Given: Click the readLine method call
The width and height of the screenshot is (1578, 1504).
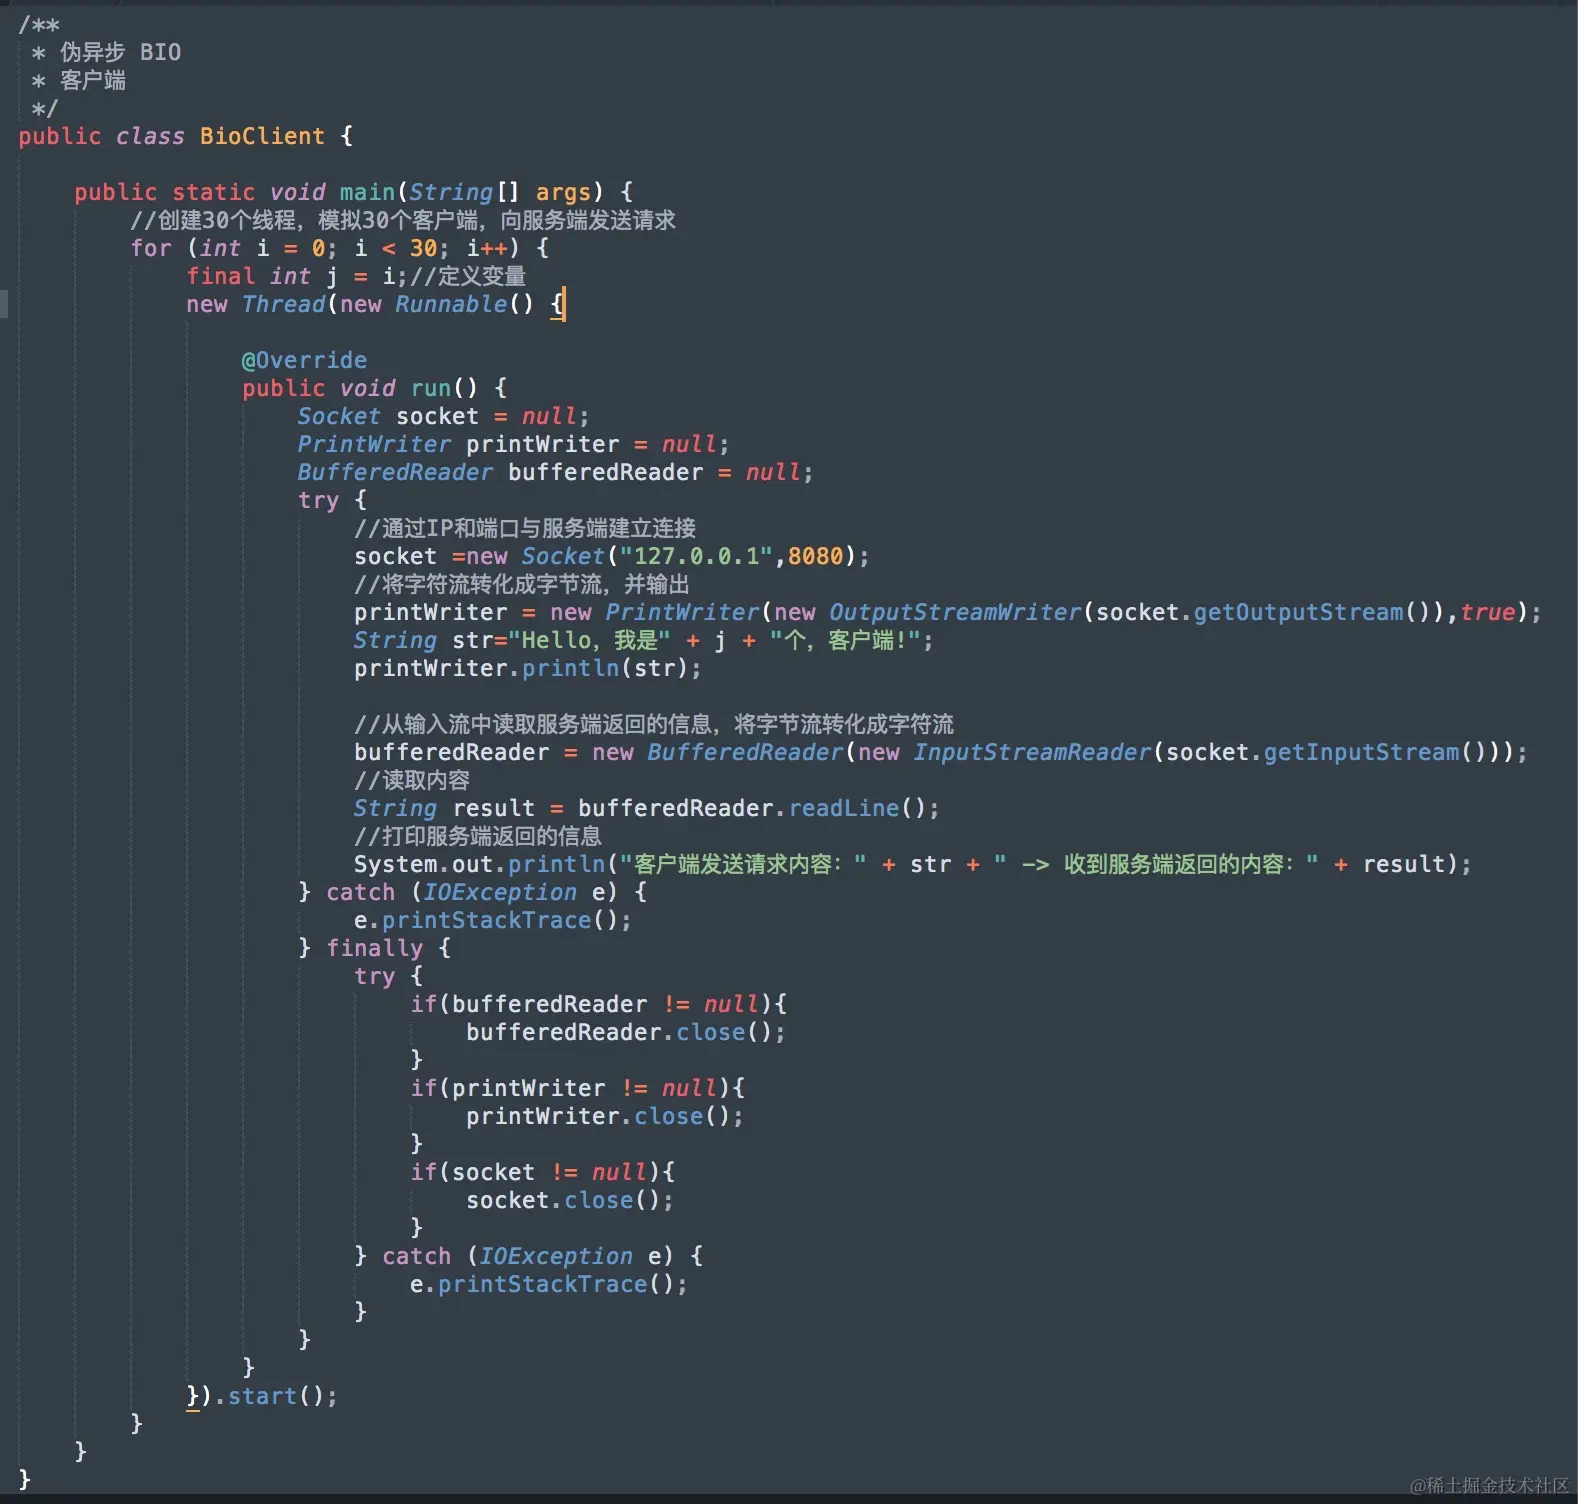Looking at the screenshot, I should point(844,808).
